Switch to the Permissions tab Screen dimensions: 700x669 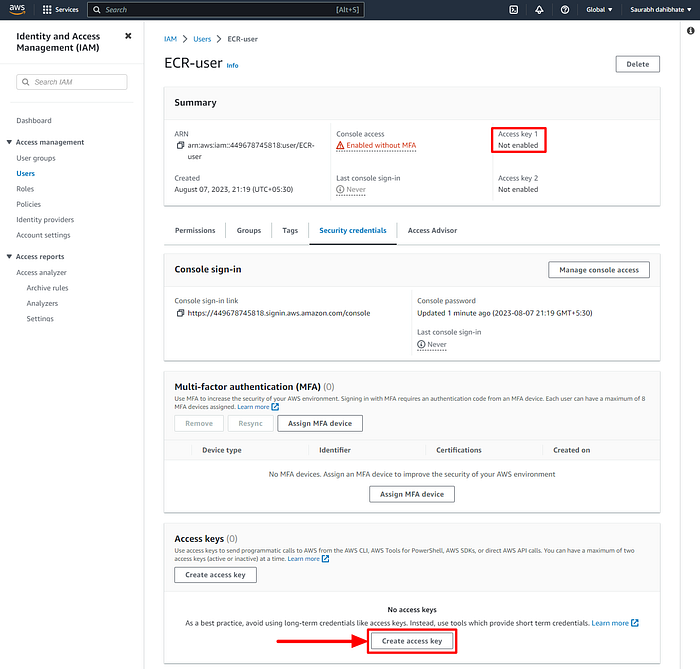click(195, 230)
